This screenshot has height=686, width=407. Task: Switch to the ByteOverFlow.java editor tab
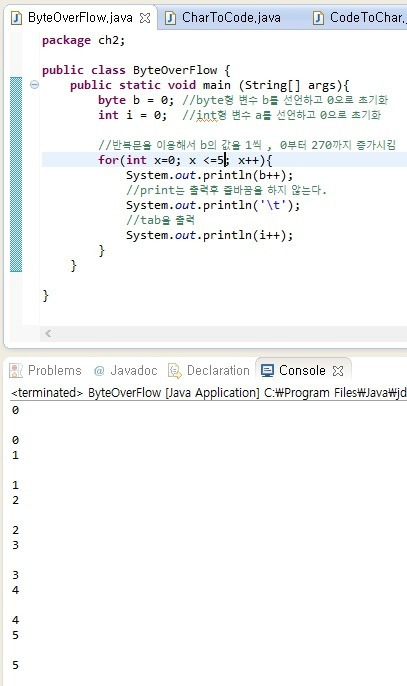click(80, 18)
